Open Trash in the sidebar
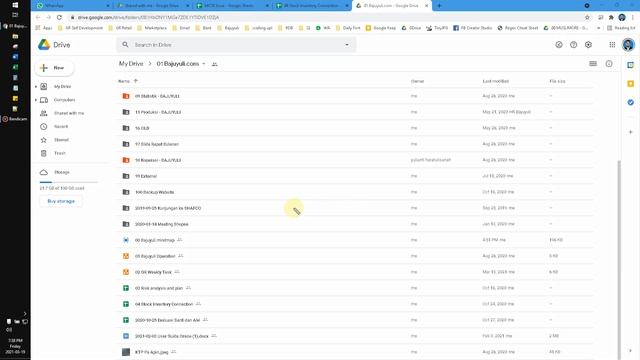 pyautogui.click(x=60, y=153)
